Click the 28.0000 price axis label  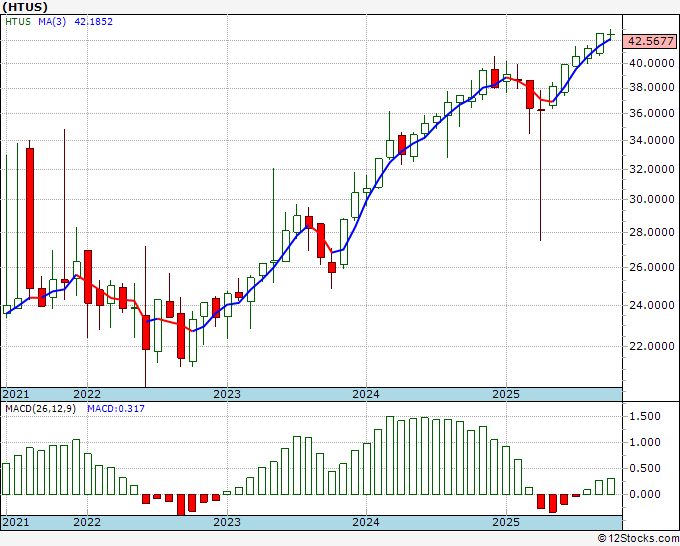point(651,232)
